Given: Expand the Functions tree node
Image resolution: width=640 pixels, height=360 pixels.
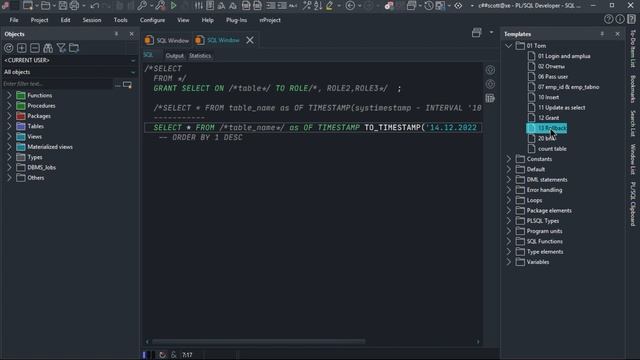Looking at the screenshot, I should click(9, 95).
